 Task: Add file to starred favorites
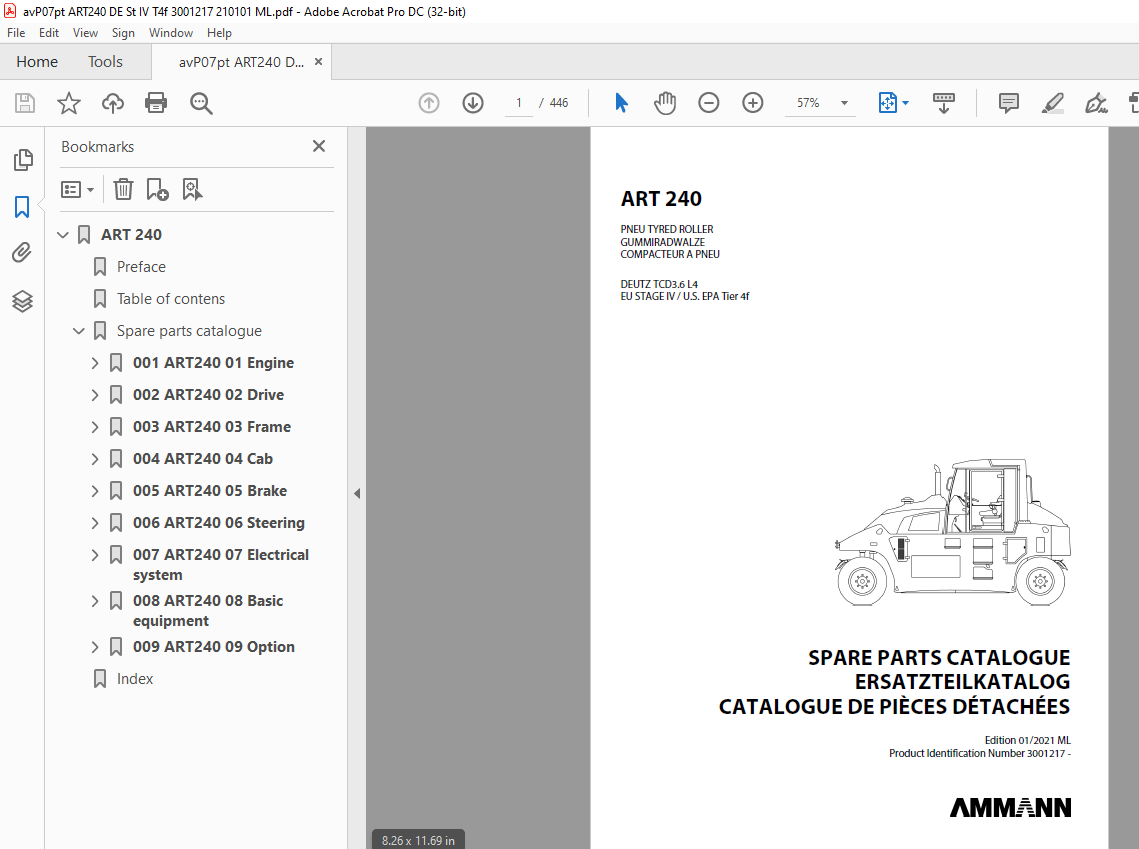click(x=69, y=103)
